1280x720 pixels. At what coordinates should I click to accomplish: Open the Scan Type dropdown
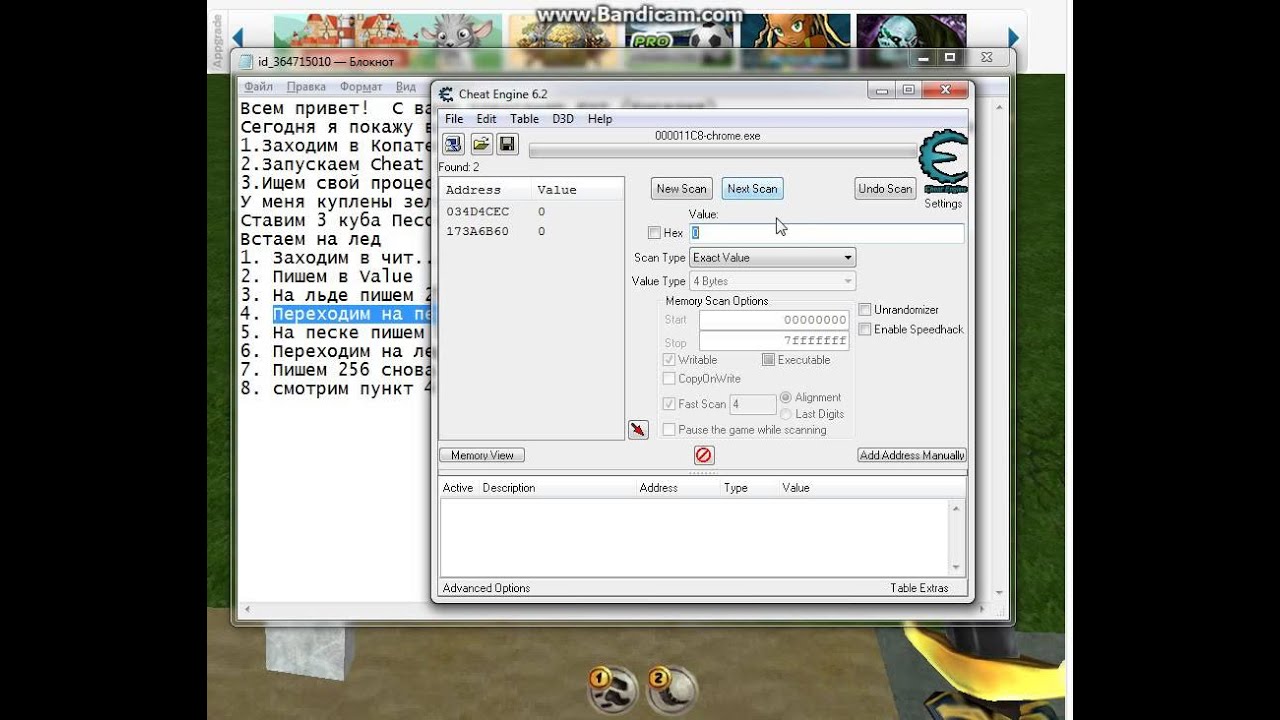[x=772, y=258]
